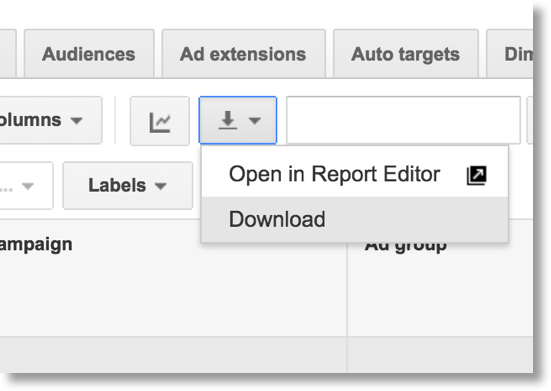Switch to the Ad extensions tab

(x=243, y=54)
